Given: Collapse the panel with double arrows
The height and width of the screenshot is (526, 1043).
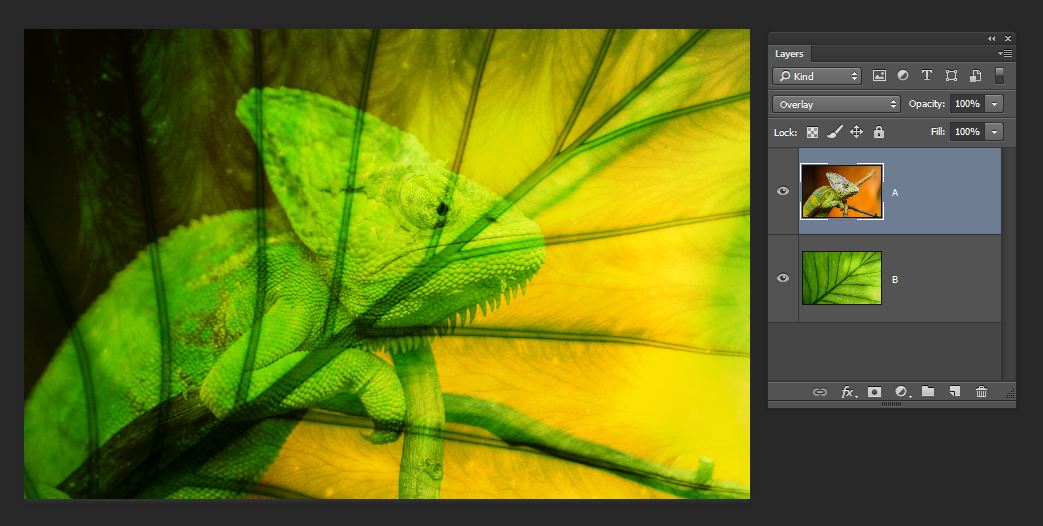Looking at the screenshot, I should pos(992,38).
